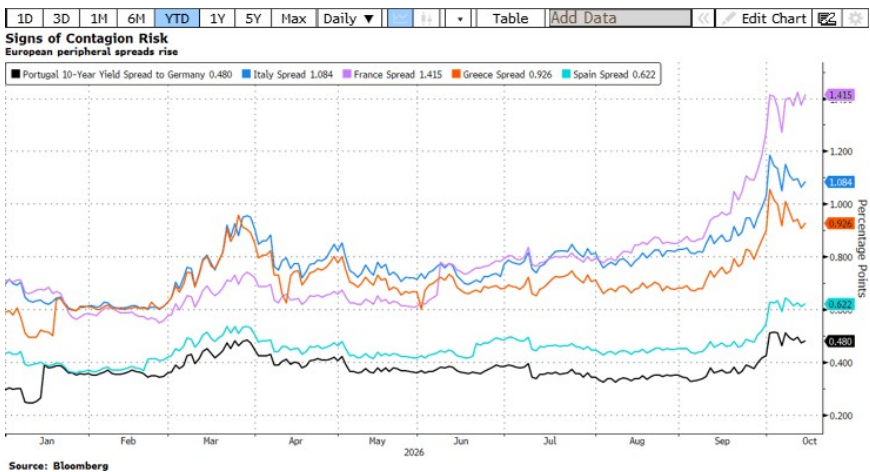Open the Daily frequency dropdown
This screenshot has height=472, width=870.
tap(348, 18)
